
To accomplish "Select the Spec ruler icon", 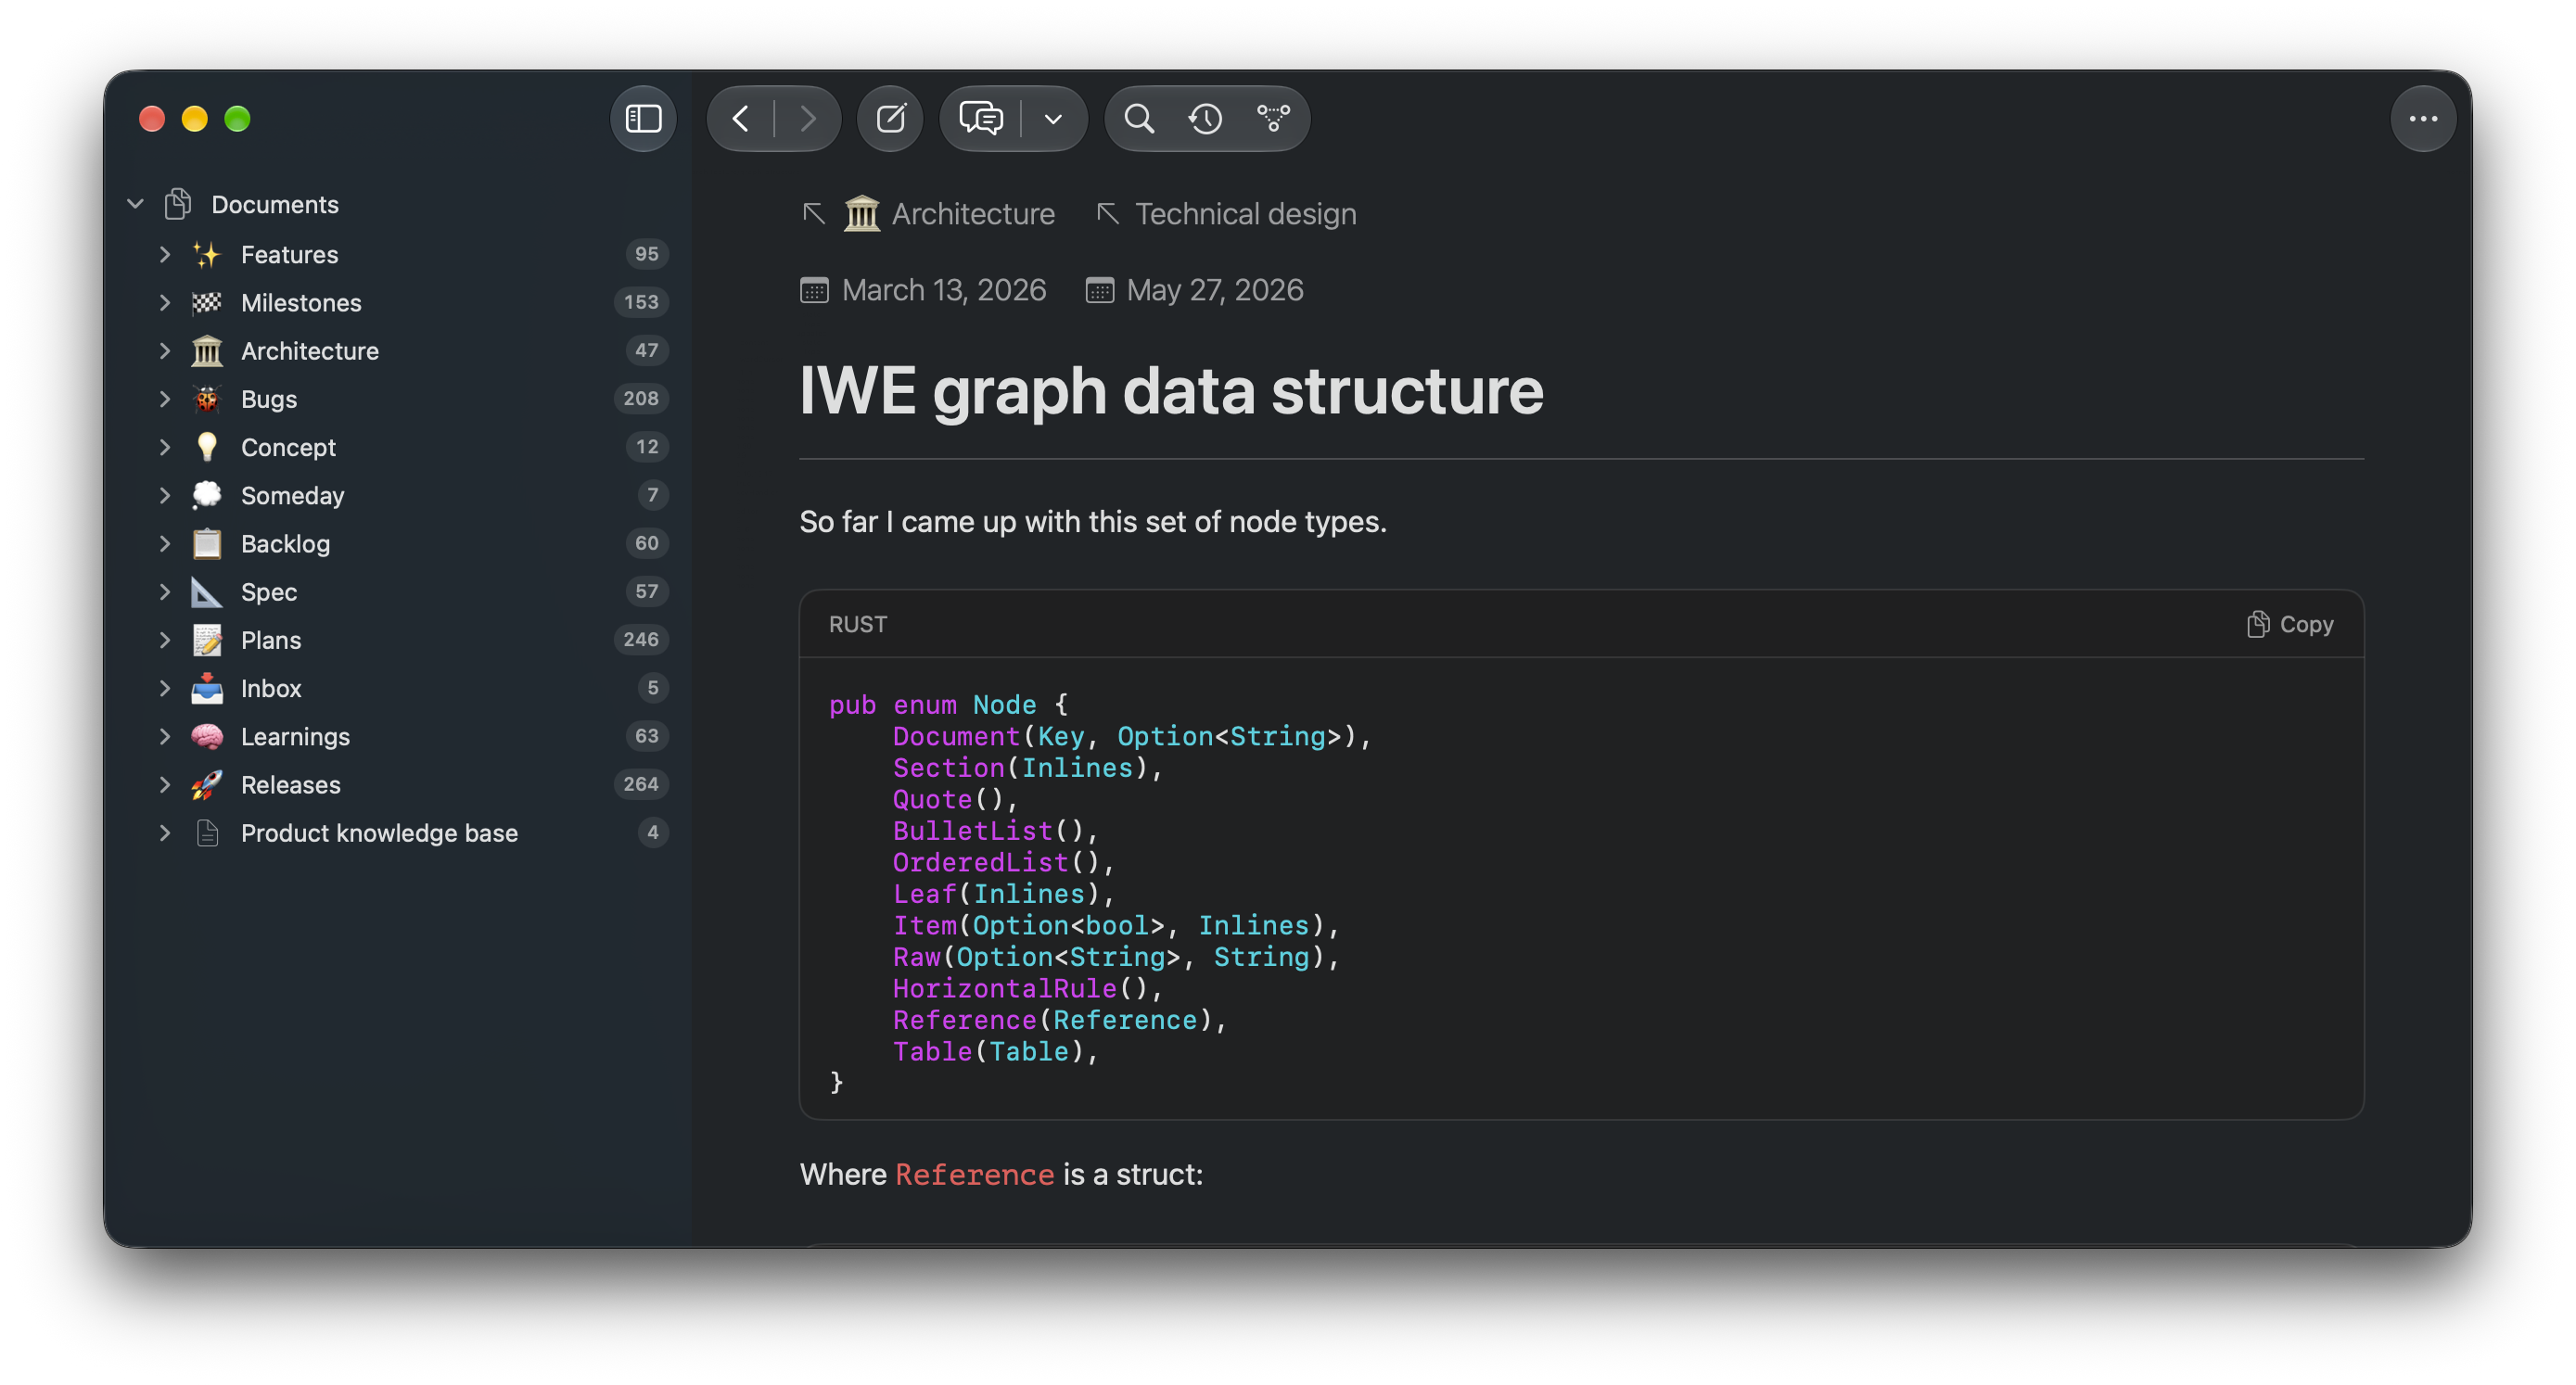I will point(207,591).
